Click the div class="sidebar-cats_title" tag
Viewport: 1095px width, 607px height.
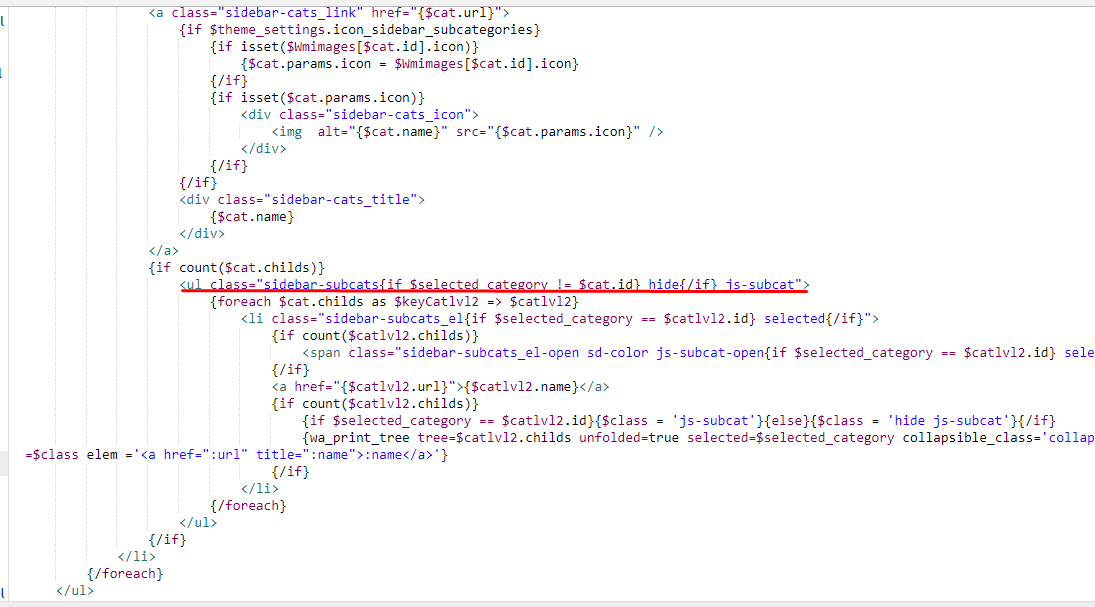tap(302, 199)
